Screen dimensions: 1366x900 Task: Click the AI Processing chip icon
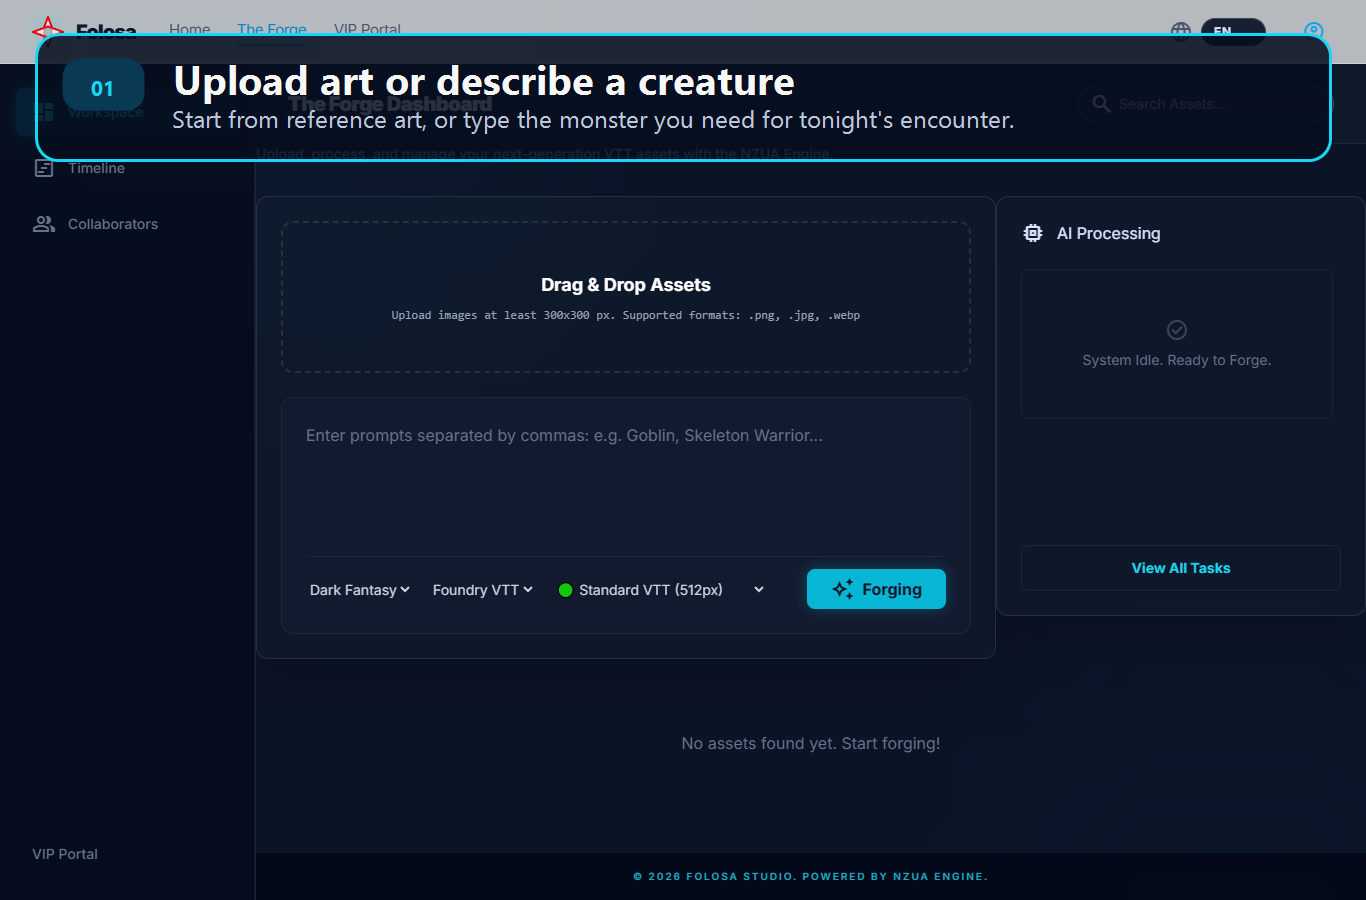tap(1033, 233)
